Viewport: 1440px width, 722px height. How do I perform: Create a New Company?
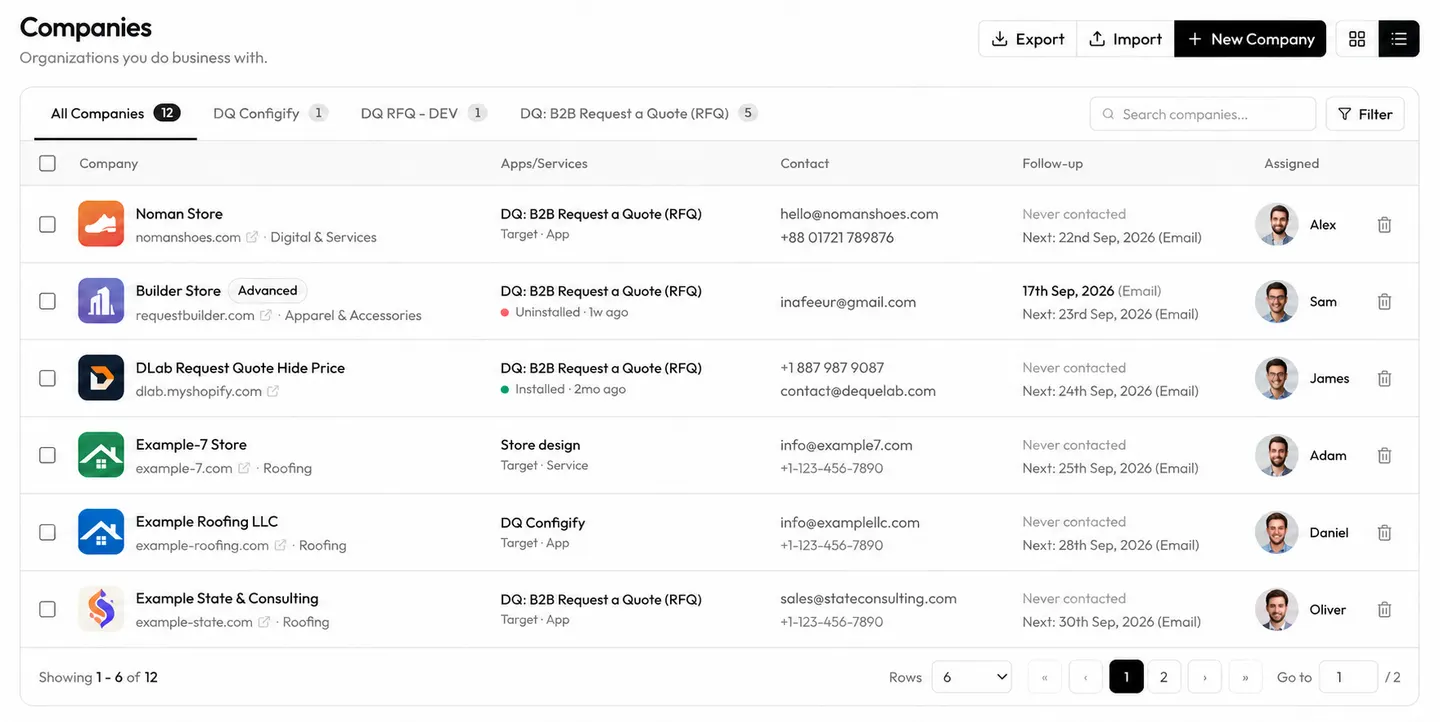1250,39
